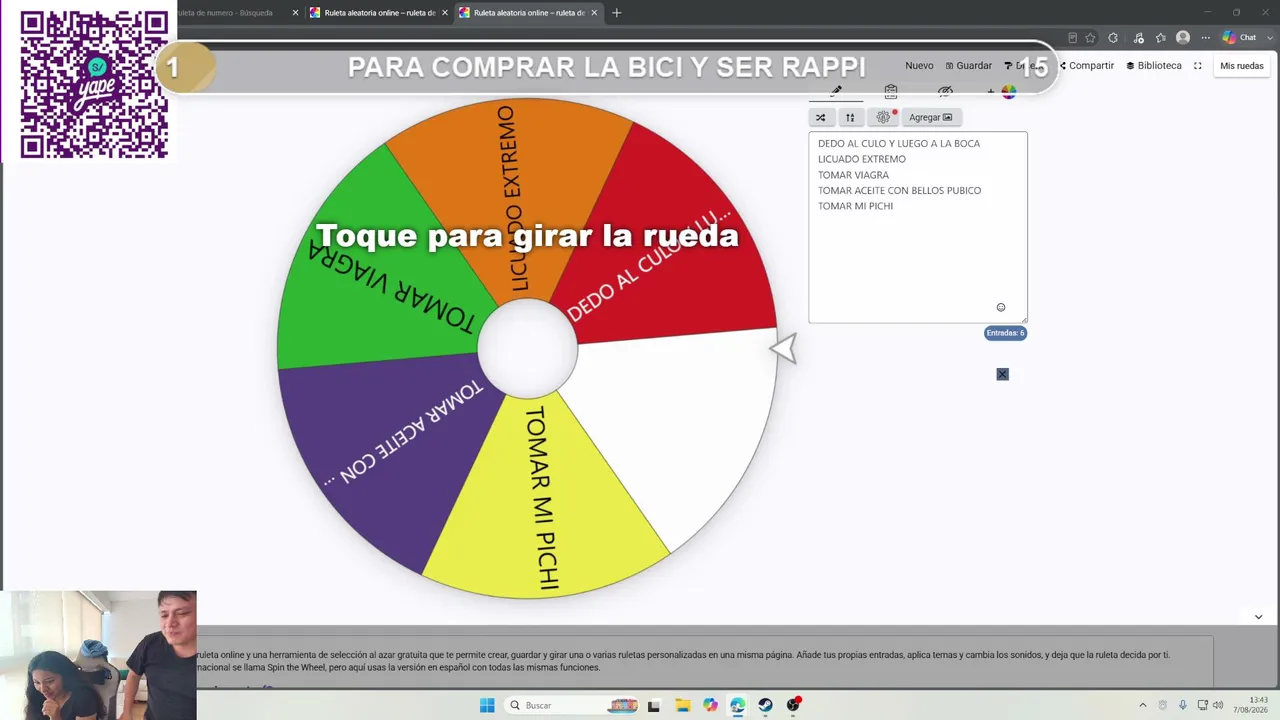Close the Búsqueda browser tab
Screen dimensions: 1280x720
(x=295, y=13)
